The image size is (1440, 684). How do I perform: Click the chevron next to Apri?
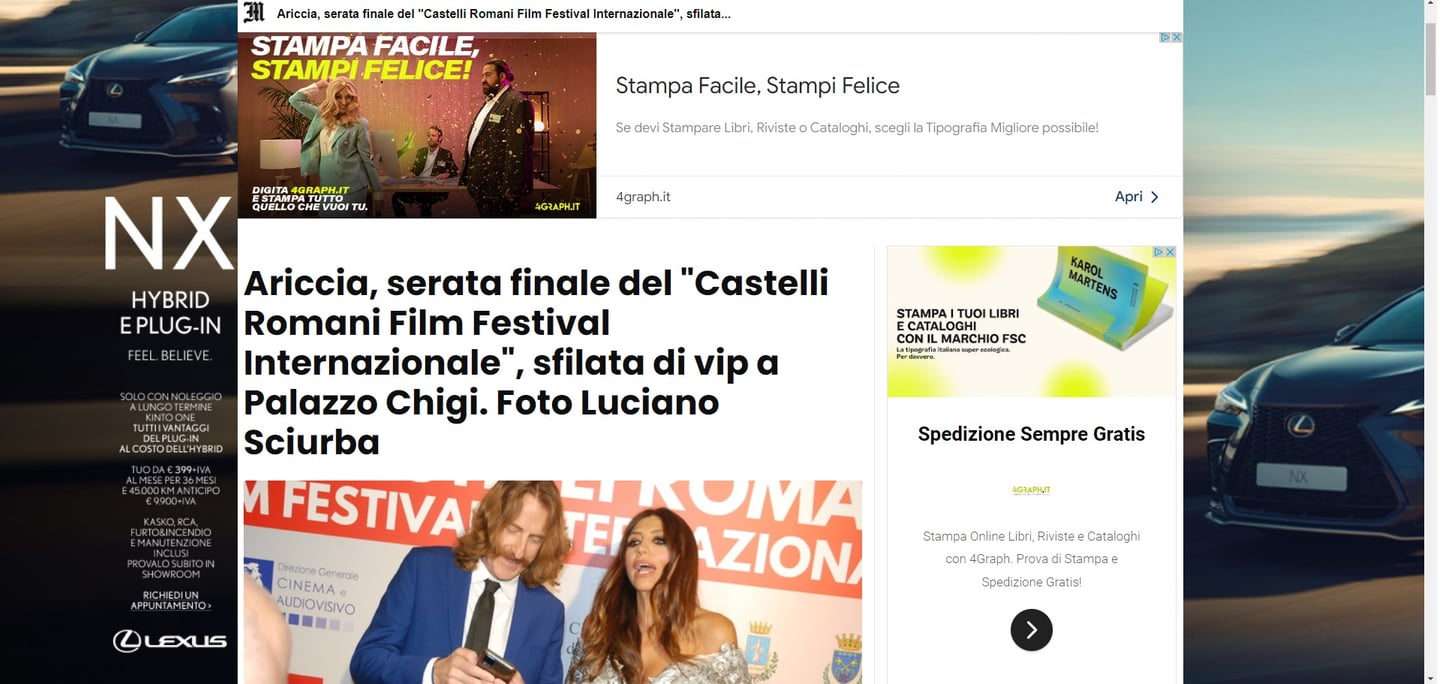click(1154, 197)
